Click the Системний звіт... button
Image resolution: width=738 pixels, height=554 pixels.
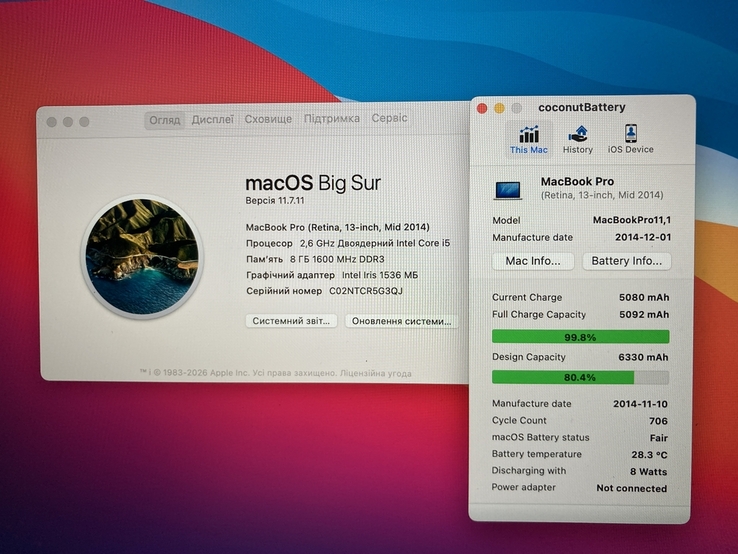291,321
